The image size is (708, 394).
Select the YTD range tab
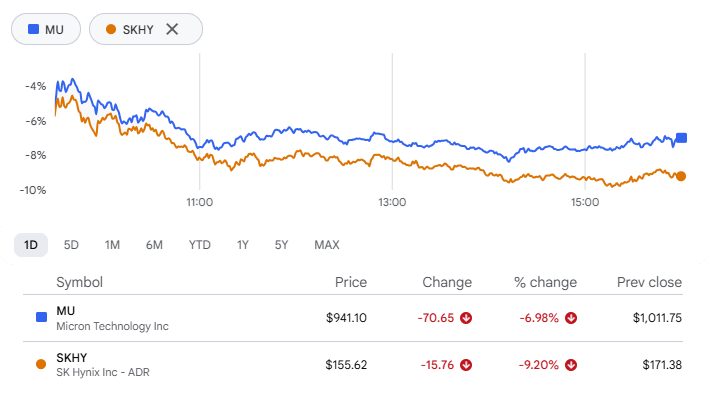[x=200, y=245]
